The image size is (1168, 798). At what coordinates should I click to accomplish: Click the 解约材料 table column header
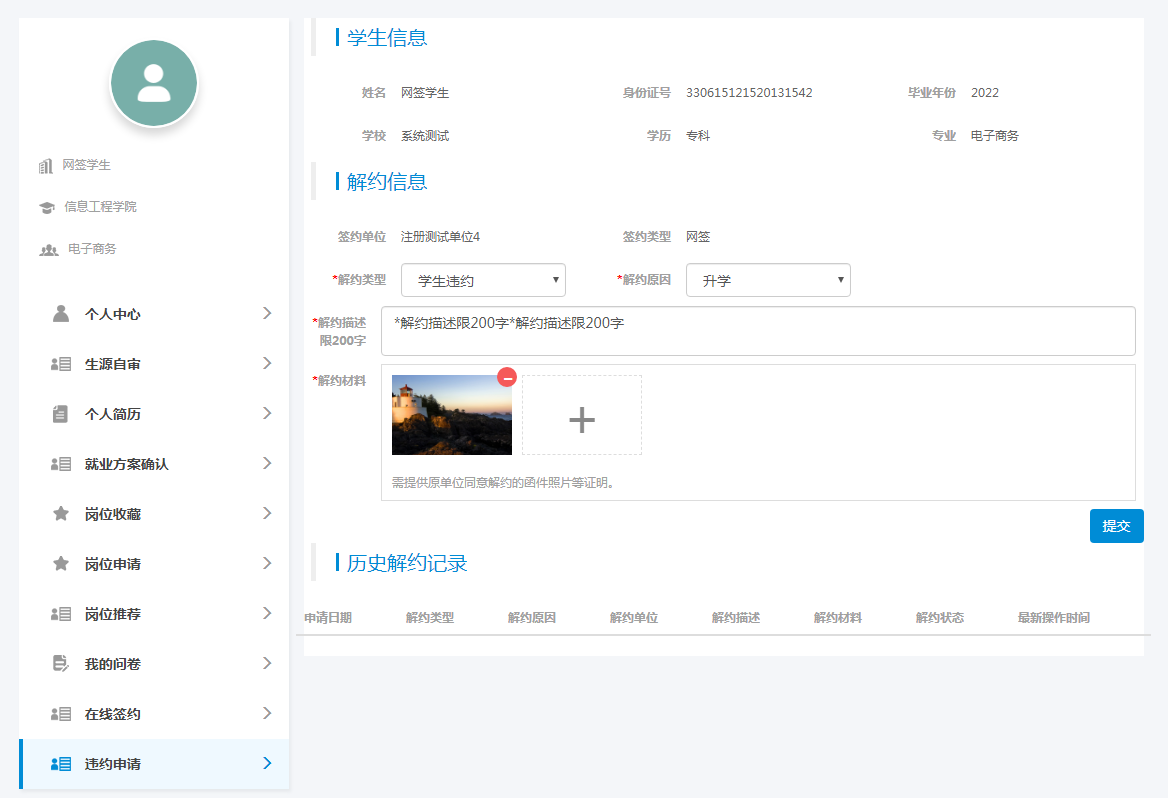[x=838, y=618]
